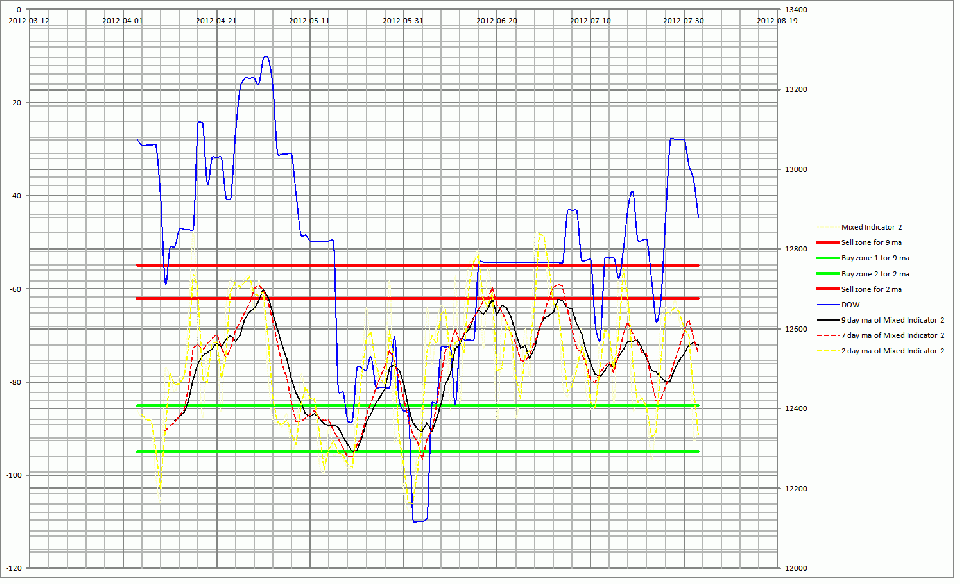The height and width of the screenshot is (584, 960).
Task: Click the 2012 03 12 date axis label
Action: coord(29,20)
